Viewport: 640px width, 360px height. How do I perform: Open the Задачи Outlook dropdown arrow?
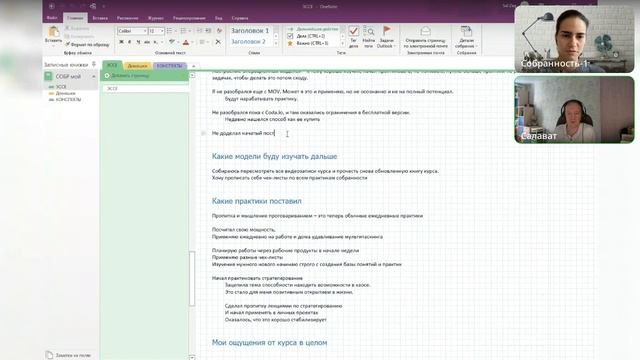pyautogui.click(x=394, y=46)
